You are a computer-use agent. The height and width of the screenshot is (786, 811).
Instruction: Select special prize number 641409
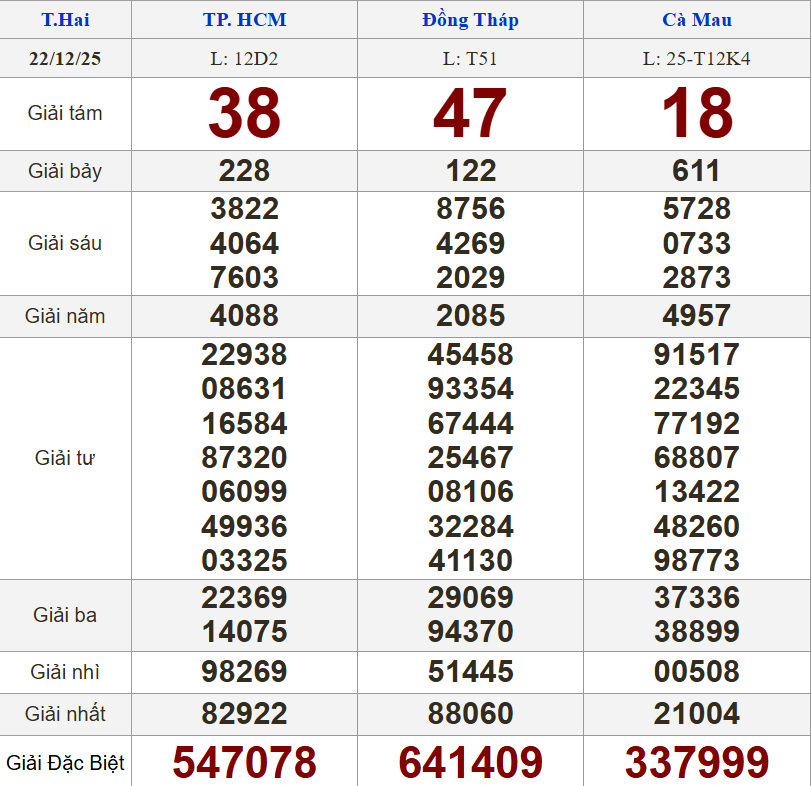pos(470,762)
